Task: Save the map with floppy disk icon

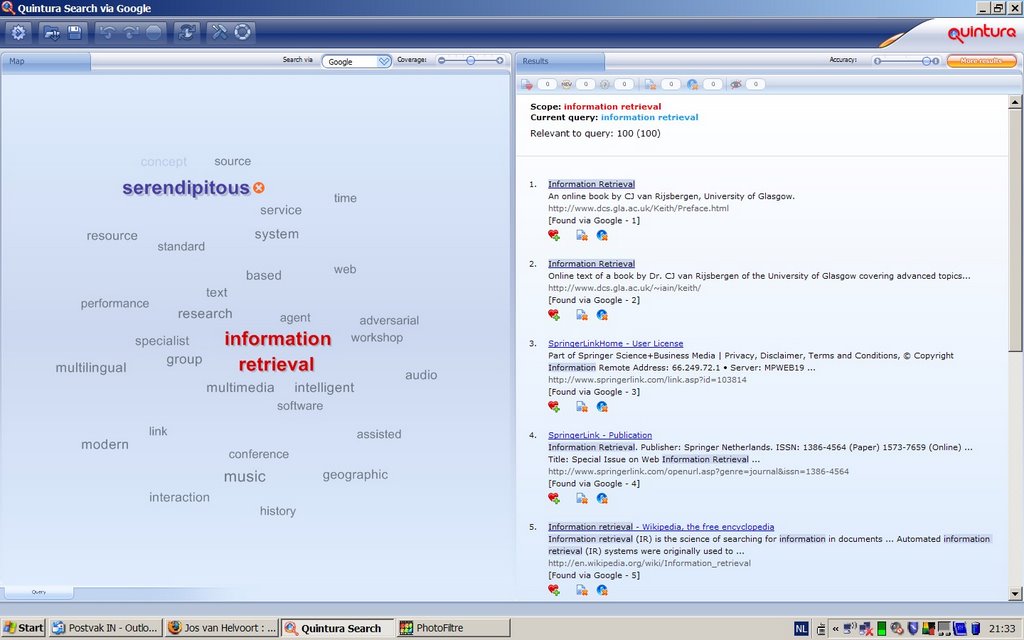Action: point(74,33)
